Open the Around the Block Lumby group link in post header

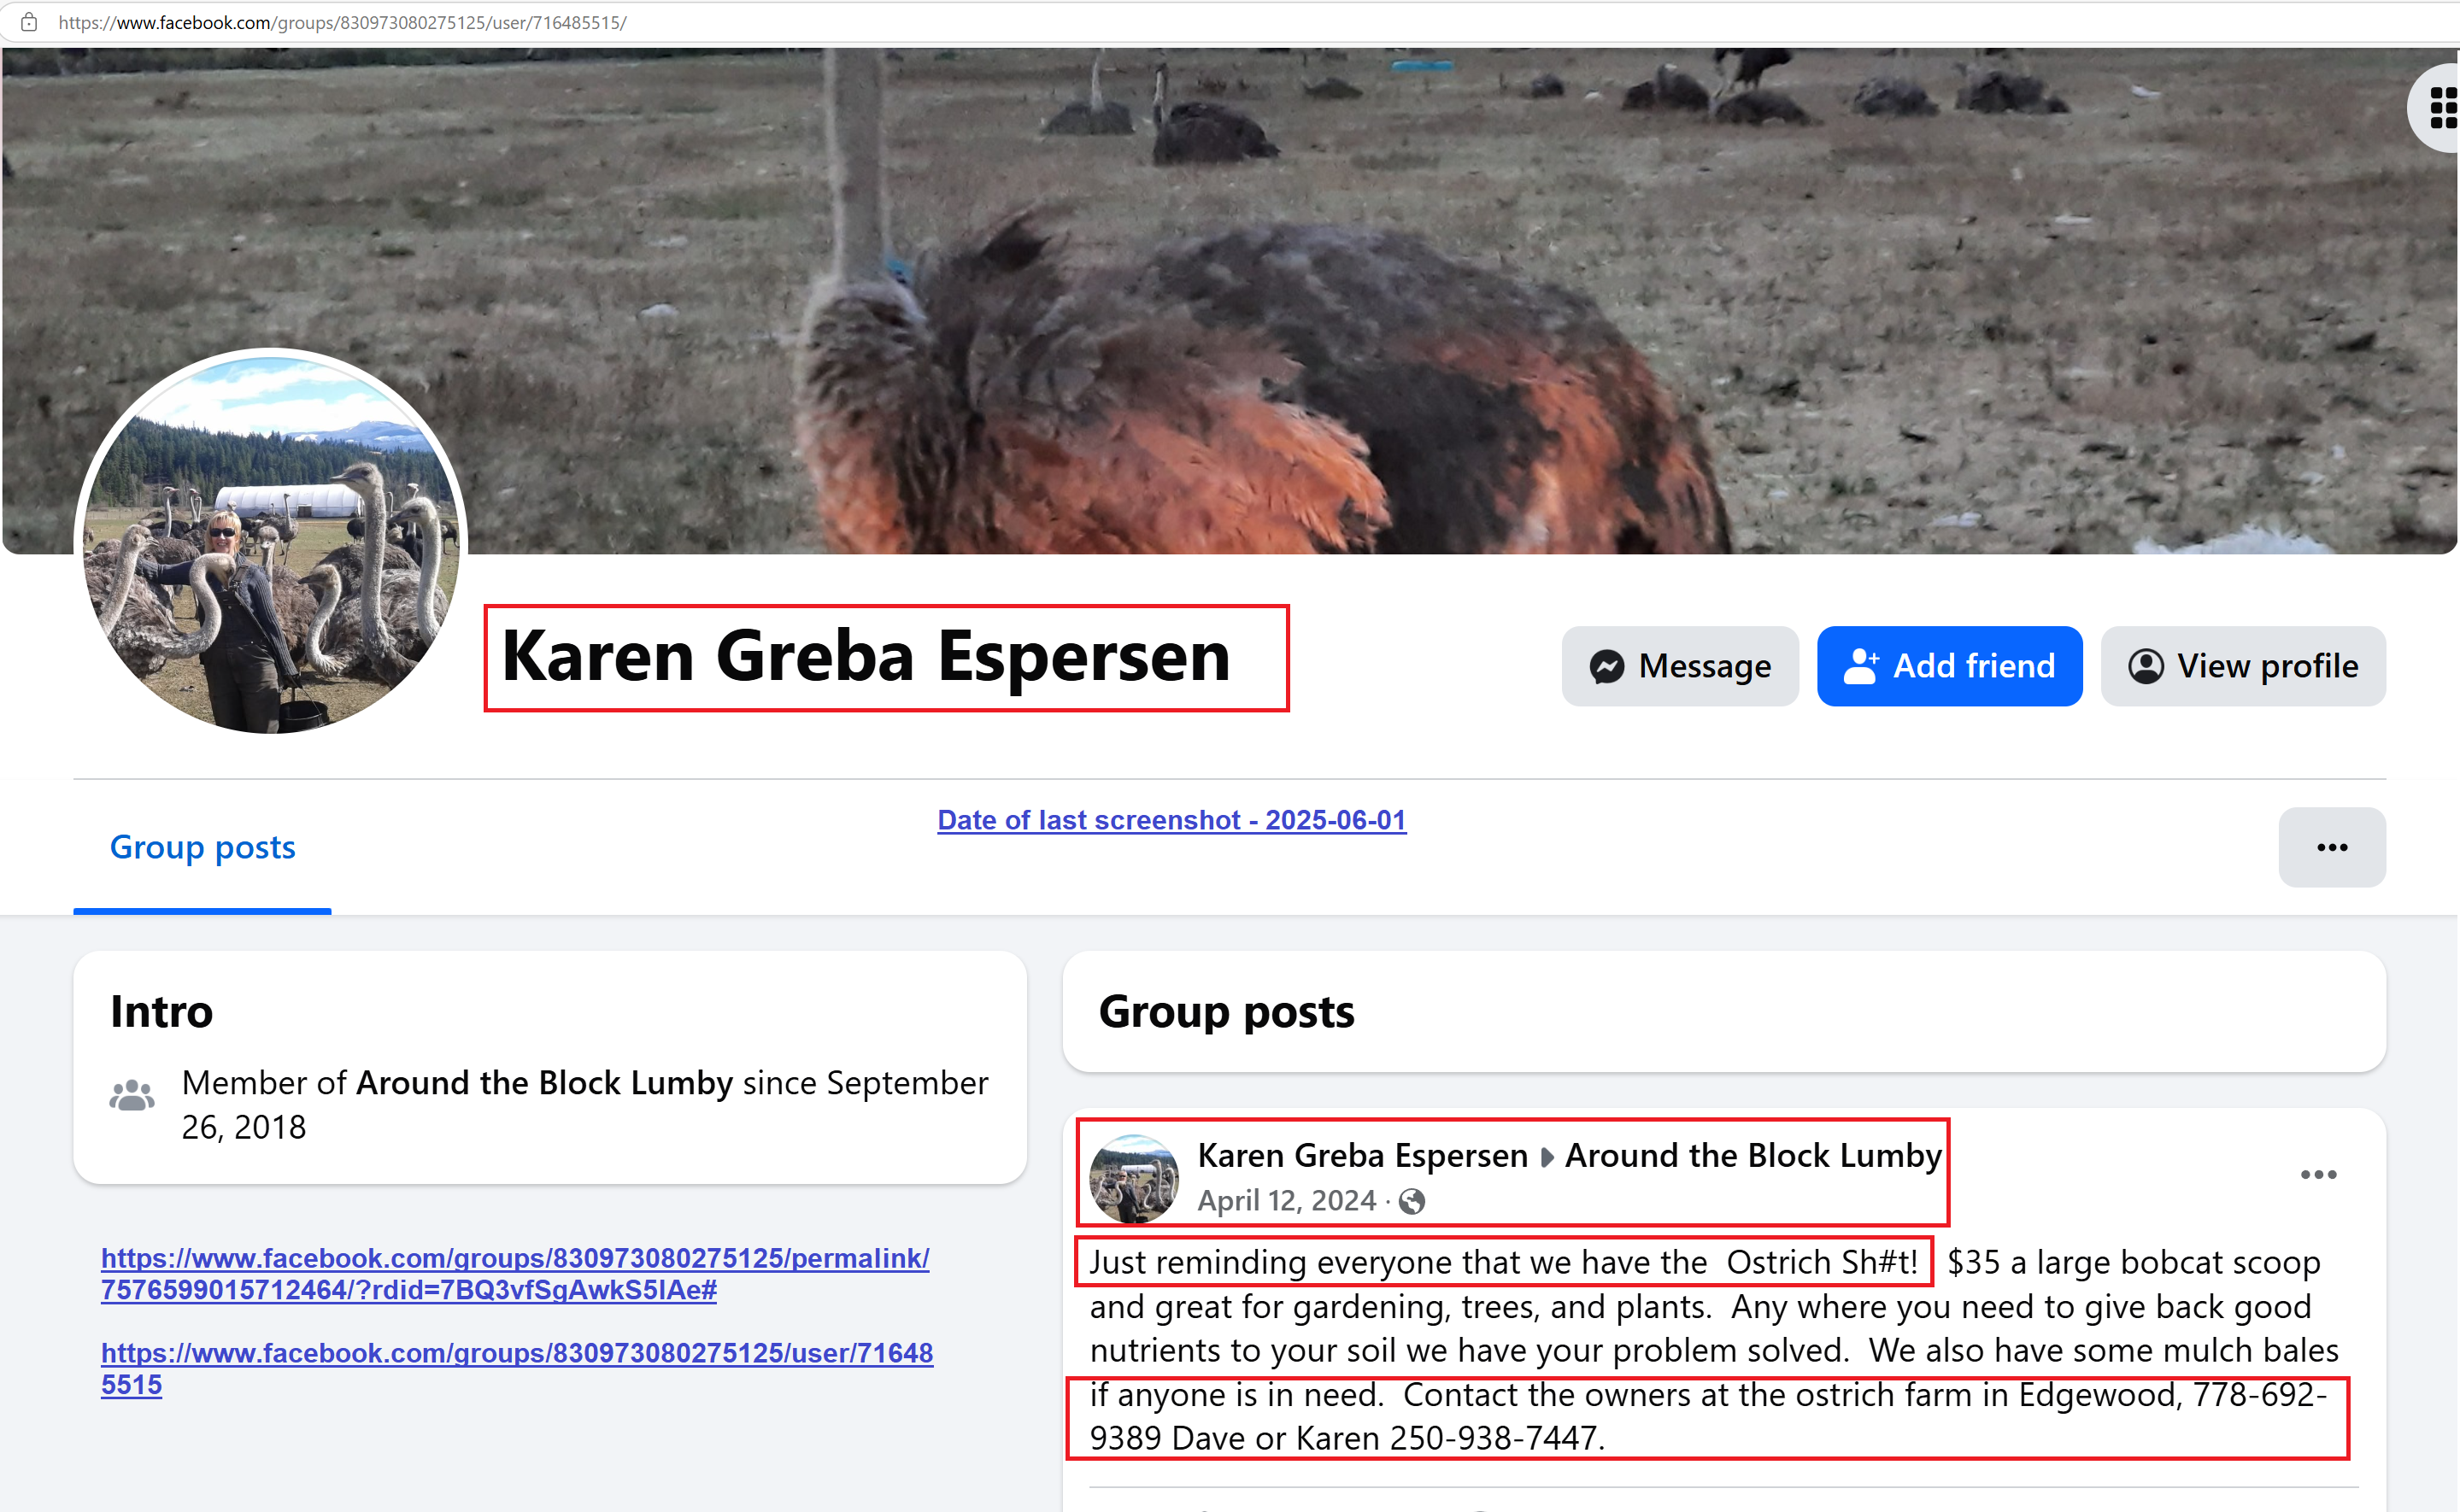tap(1753, 1155)
